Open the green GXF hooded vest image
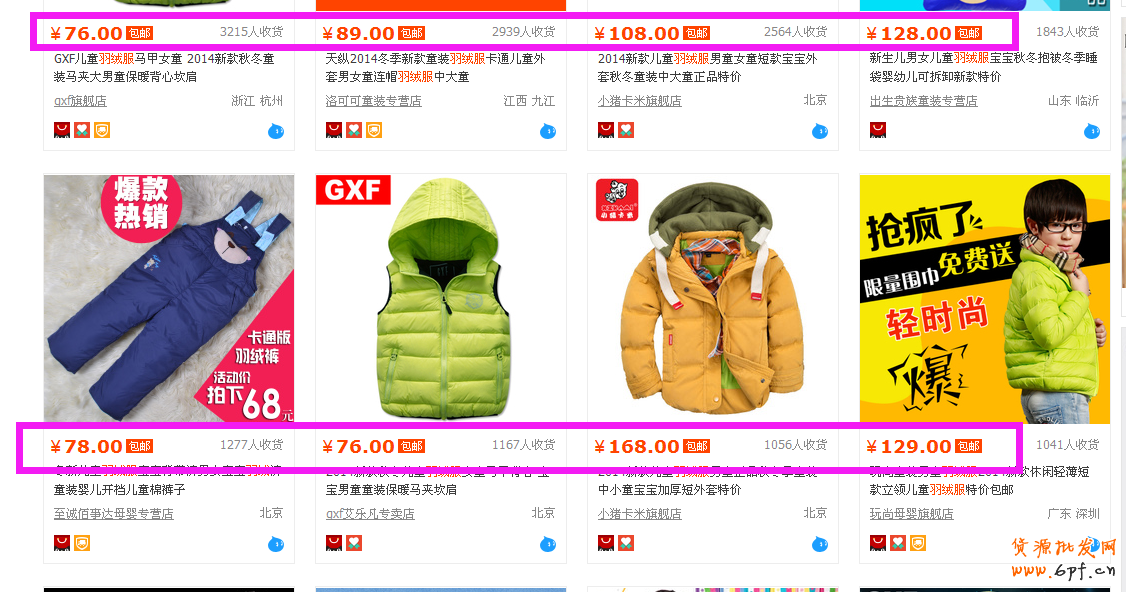 coord(441,298)
